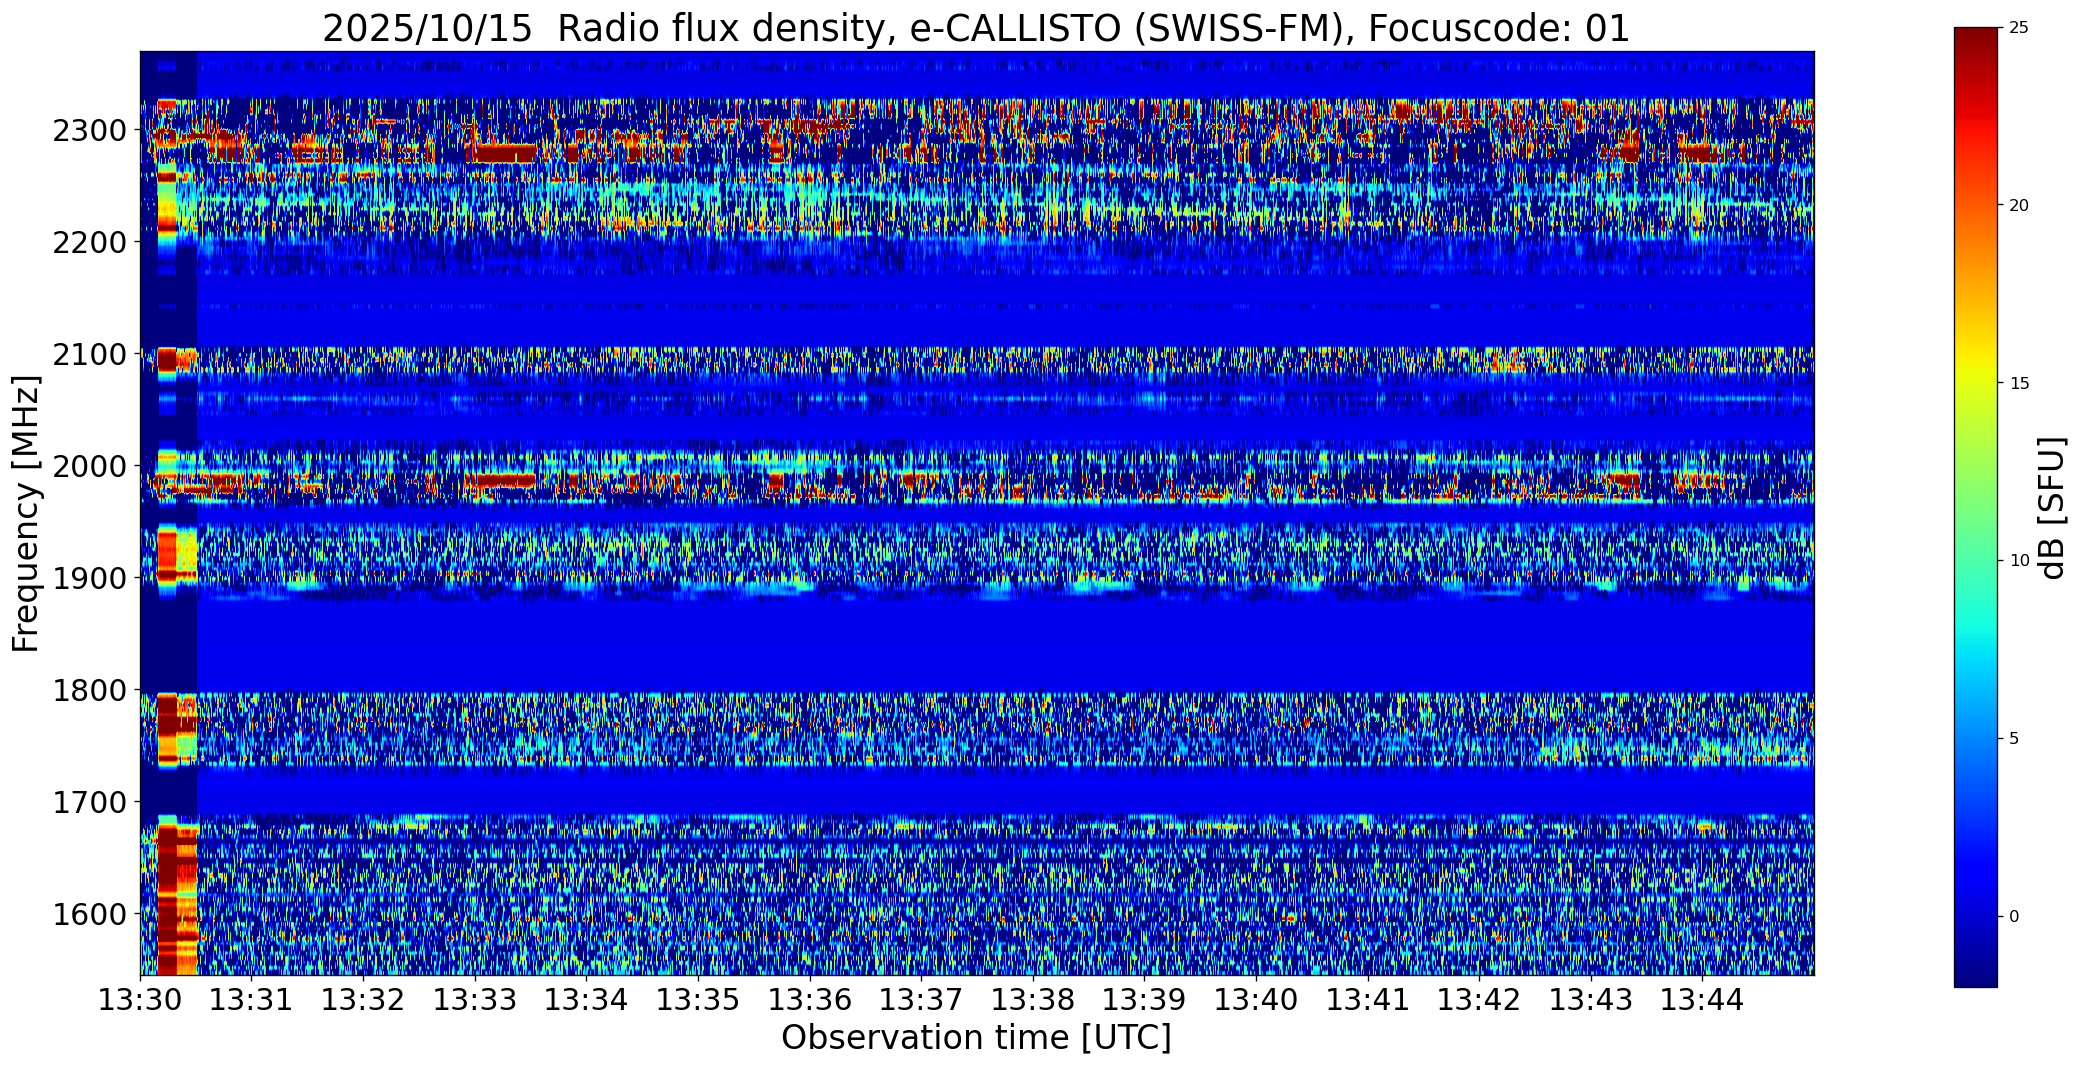2082x1067 pixels.
Task: Click the 13:36 time tick label
Action: [x=810, y=999]
